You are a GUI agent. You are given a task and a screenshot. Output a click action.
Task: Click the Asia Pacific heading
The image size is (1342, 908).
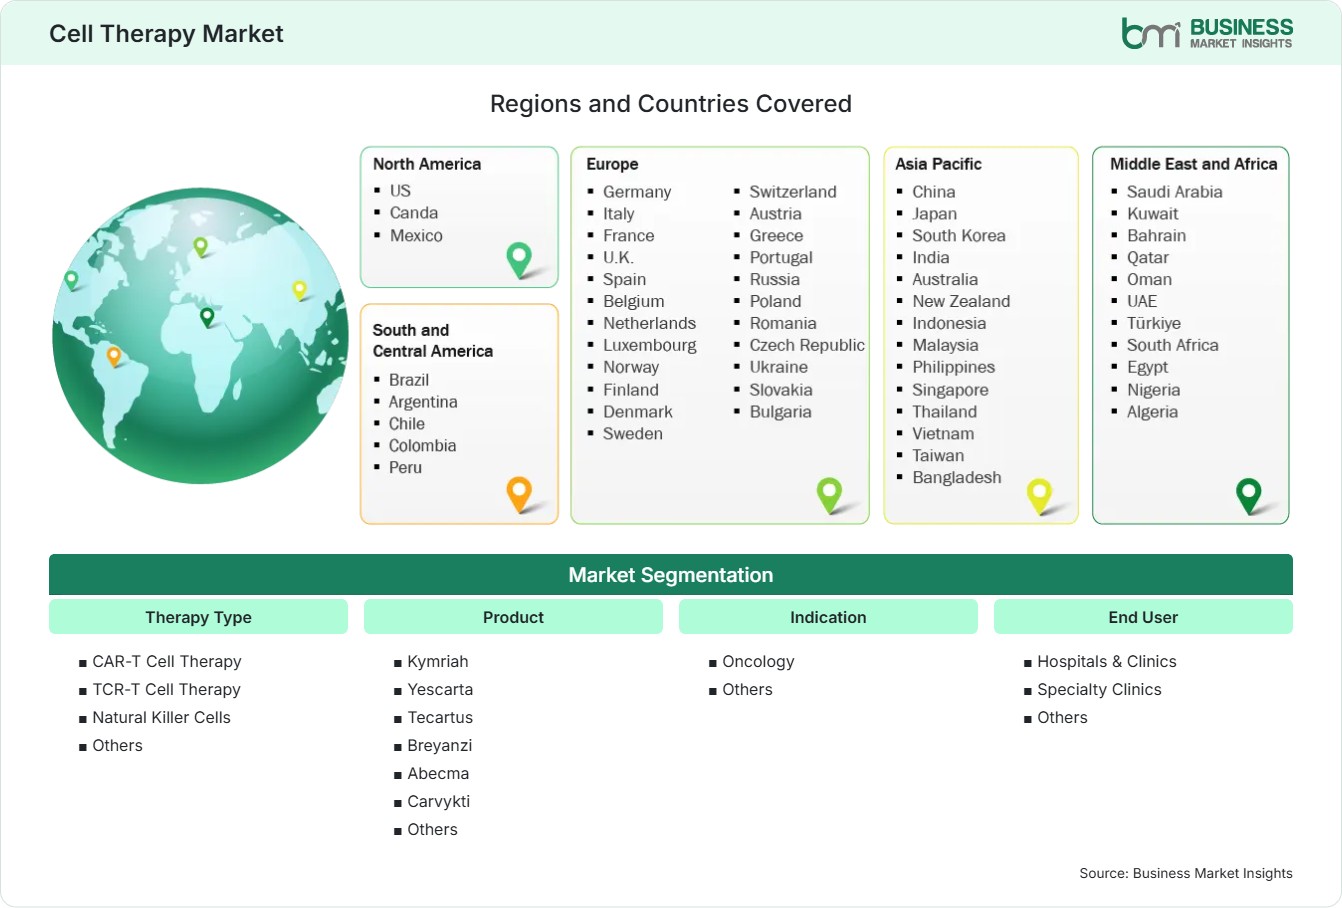tap(938, 164)
